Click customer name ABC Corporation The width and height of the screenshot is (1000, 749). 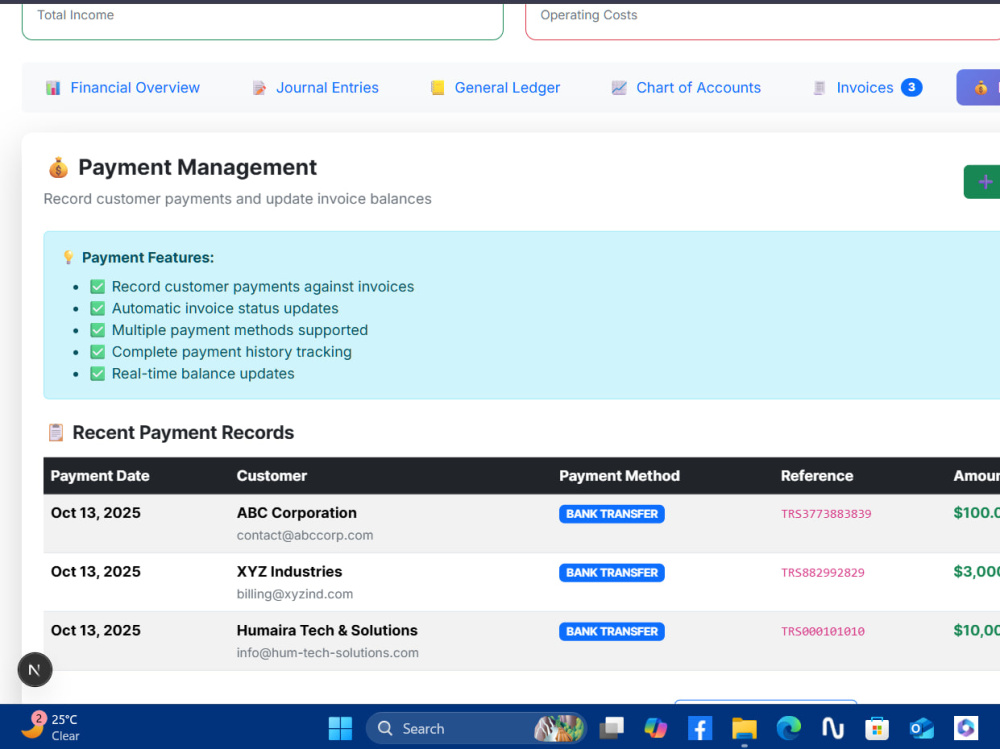(x=297, y=513)
